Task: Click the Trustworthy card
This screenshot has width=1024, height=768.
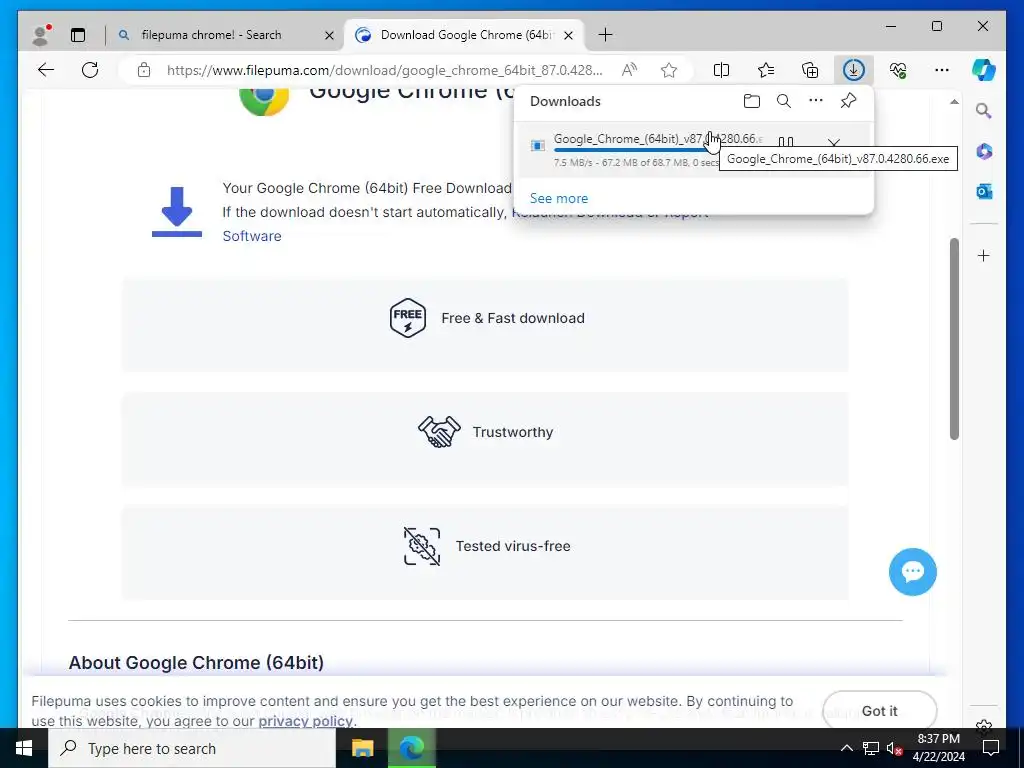Action: tap(485, 439)
